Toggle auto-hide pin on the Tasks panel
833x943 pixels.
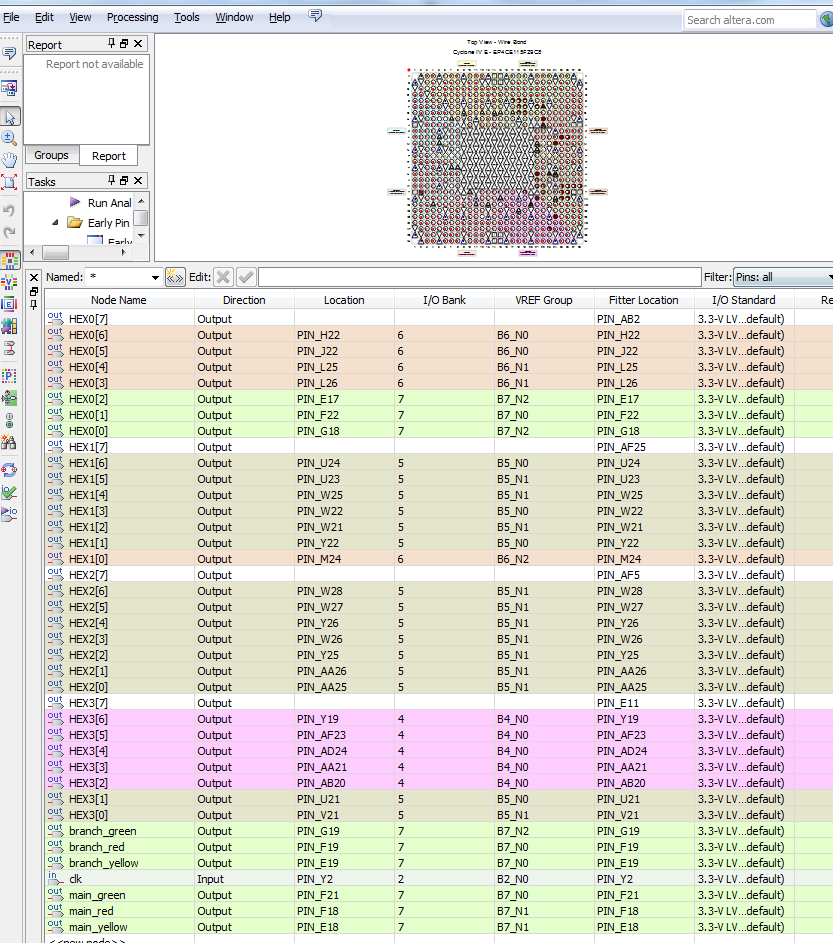(111, 181)
